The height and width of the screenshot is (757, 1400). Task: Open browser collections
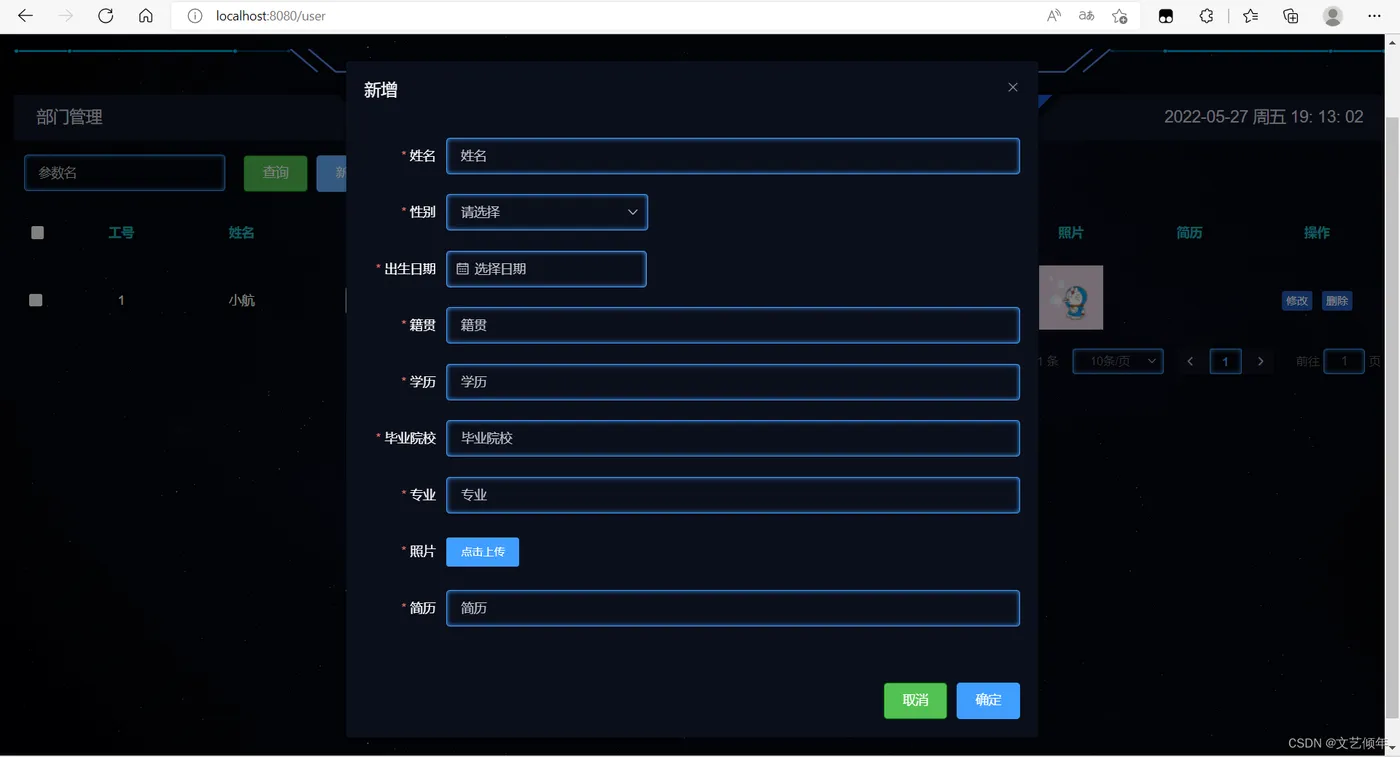pos(1291,16)
